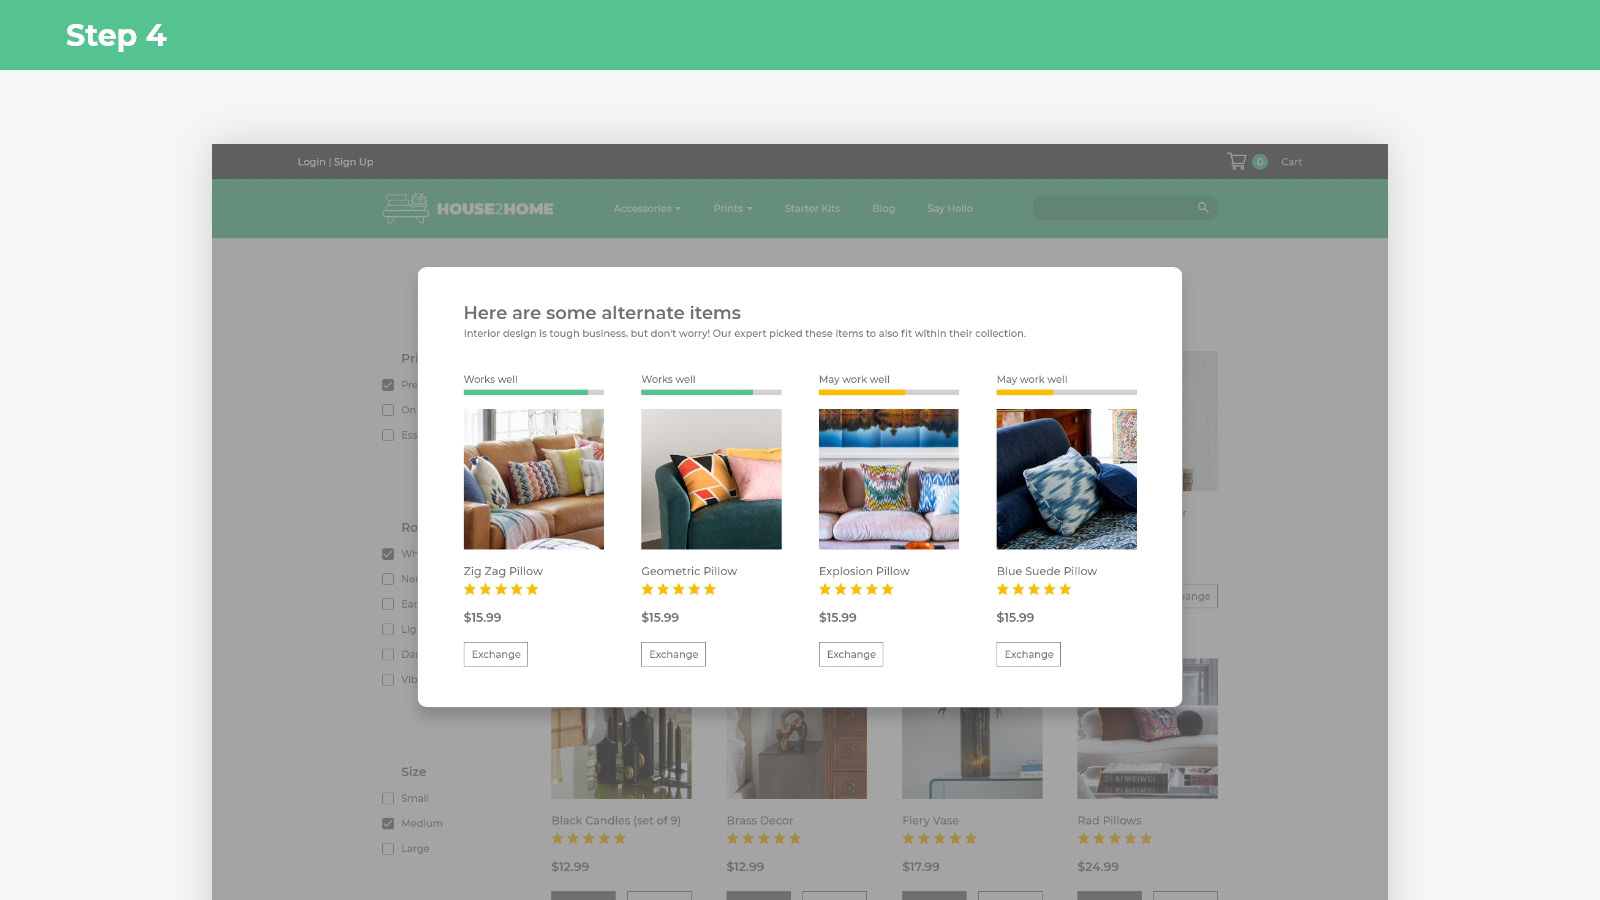Toggle the checkbox beside the cut-off 'Vib' label

(388, 680)
